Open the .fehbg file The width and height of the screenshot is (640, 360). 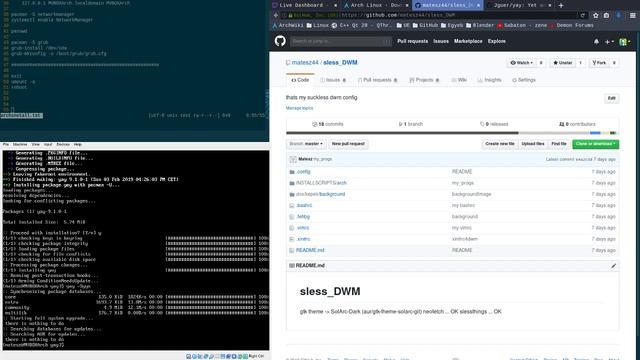tap(303, 217)
